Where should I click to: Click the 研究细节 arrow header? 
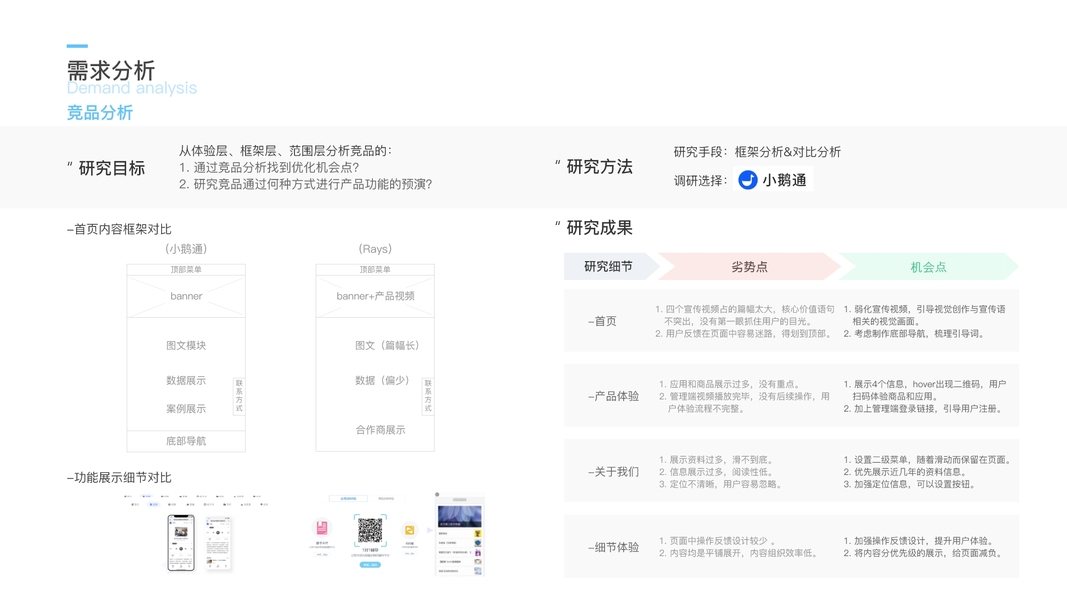612,267
